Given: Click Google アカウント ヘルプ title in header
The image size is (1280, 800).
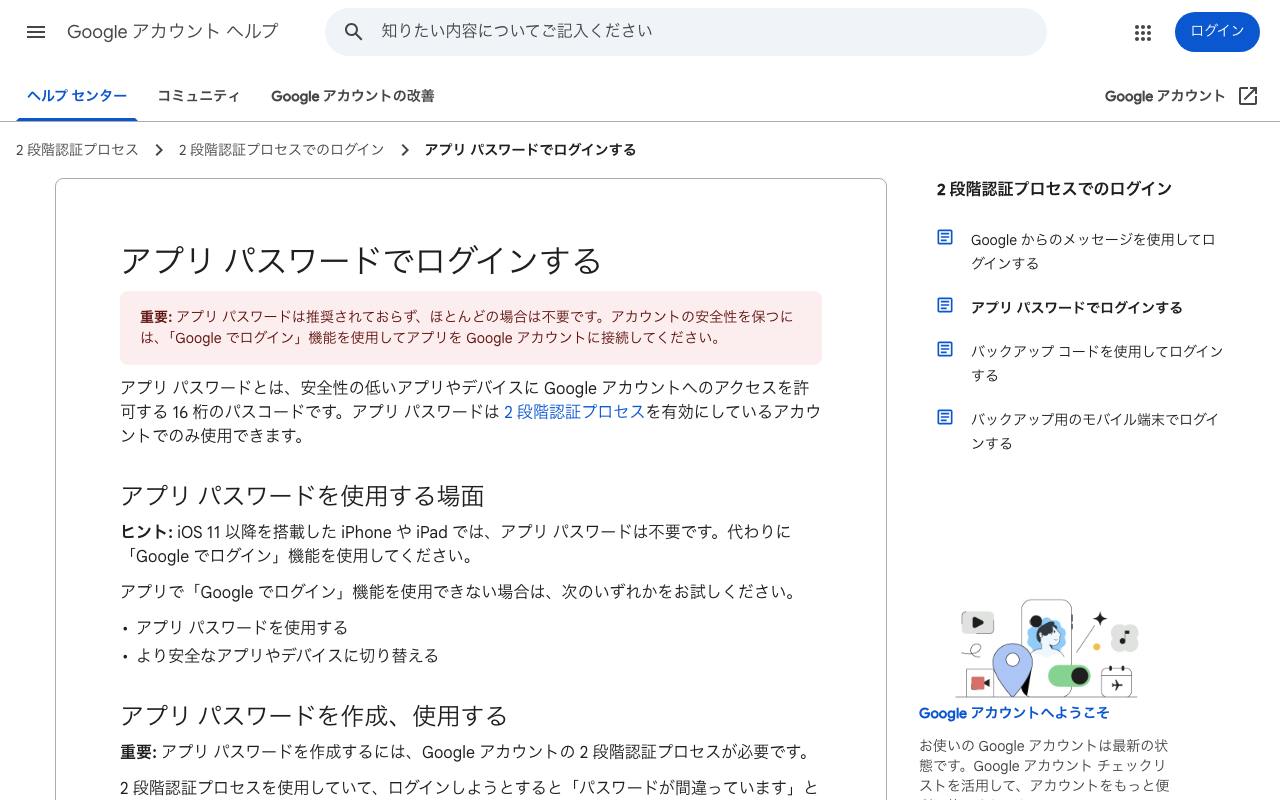Looking at the screenshot, I should pos(172,32).
